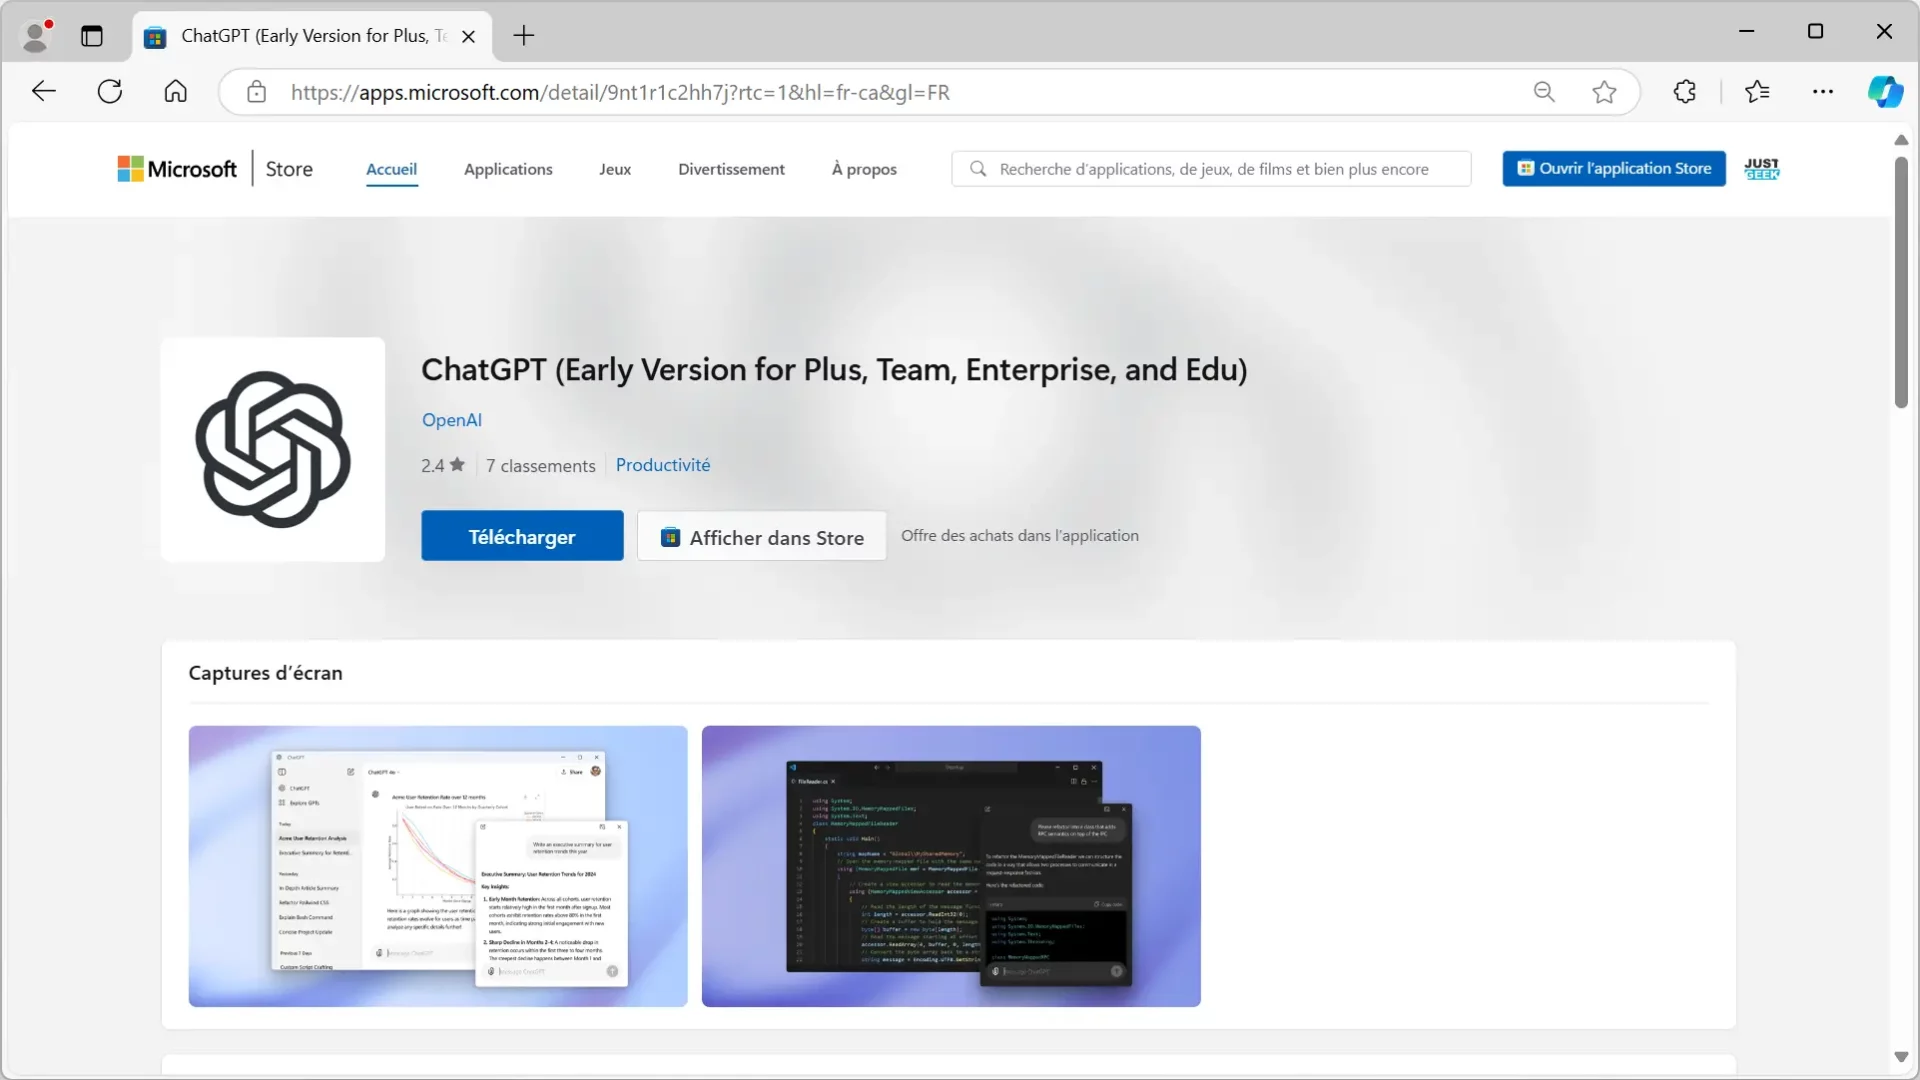Click the Microsoft logo
1920x1080 pixels.
177,169
